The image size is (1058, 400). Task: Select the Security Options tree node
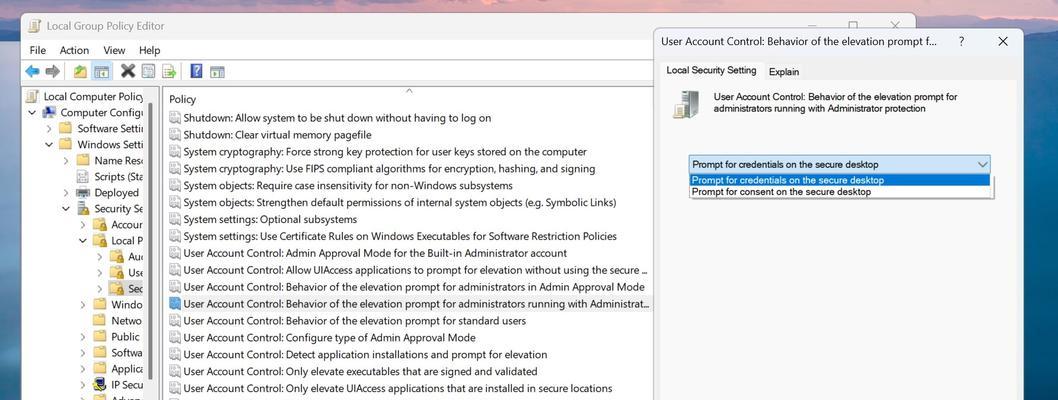[x=126, y=289]
